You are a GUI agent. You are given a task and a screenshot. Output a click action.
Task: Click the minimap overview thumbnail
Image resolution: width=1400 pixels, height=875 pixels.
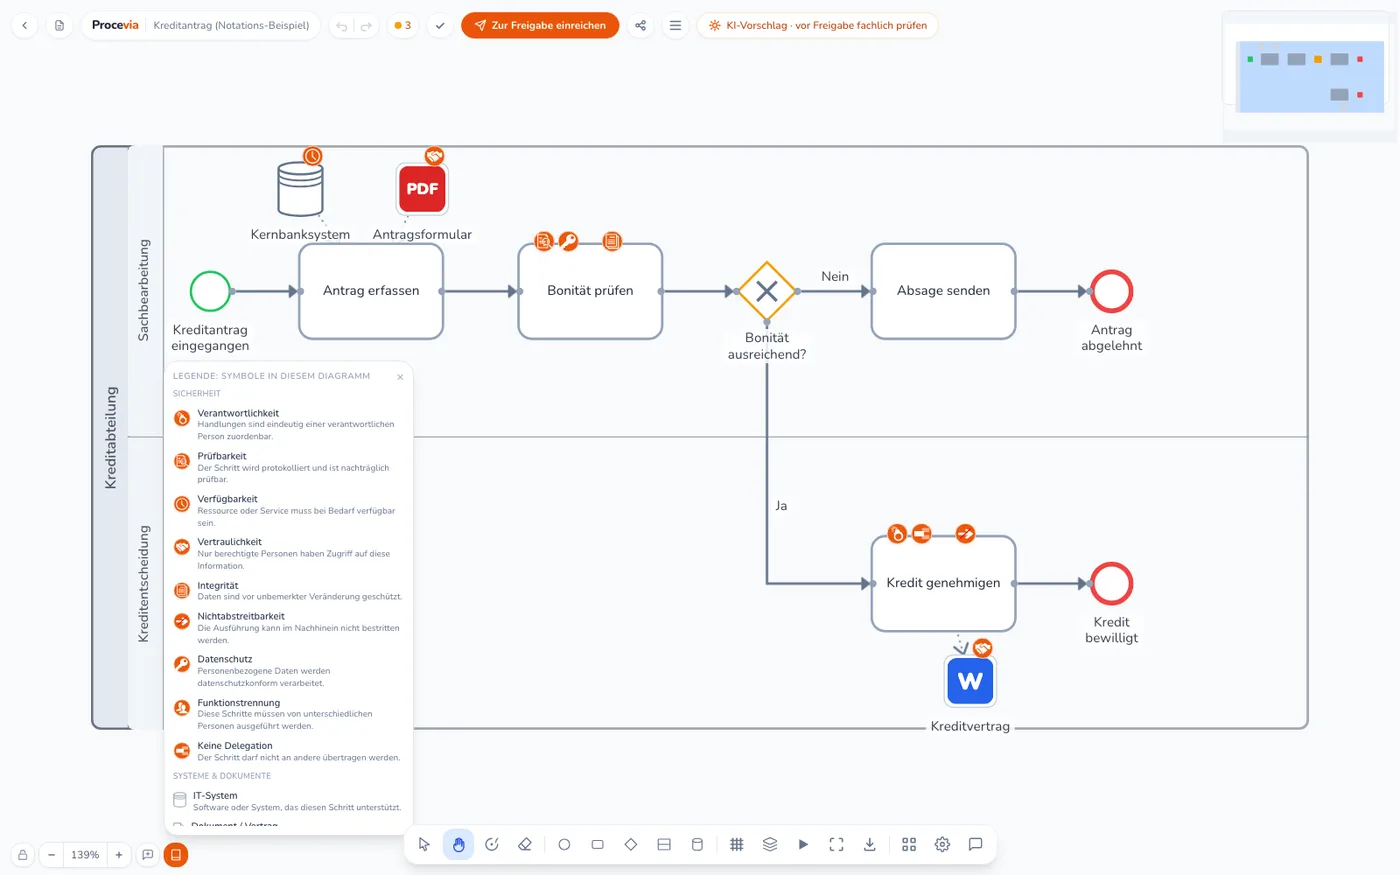click(x=1309, y=76)
